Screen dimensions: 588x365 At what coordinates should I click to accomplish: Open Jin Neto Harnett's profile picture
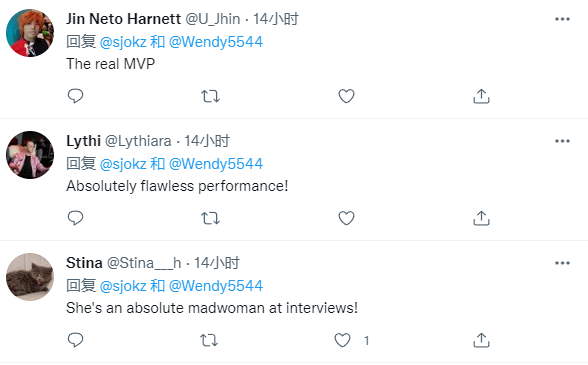tap(30, 33)
